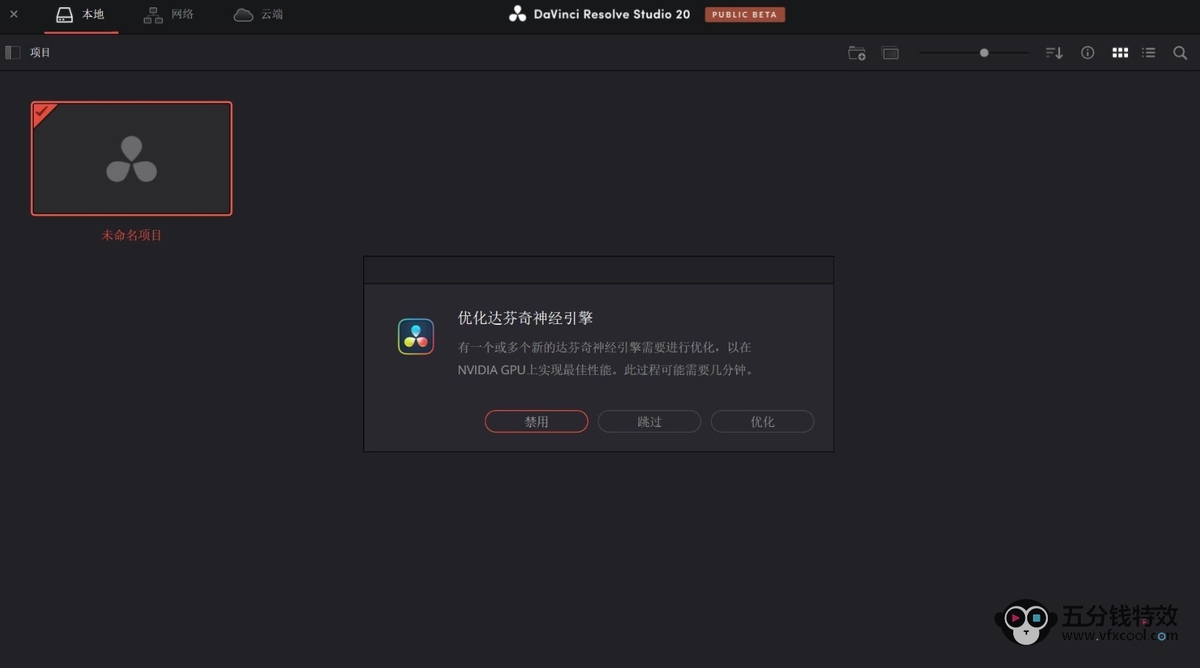Close the project manager with the X icon
The width and height of the screenshot is (1200, 668).
[14, 14]
